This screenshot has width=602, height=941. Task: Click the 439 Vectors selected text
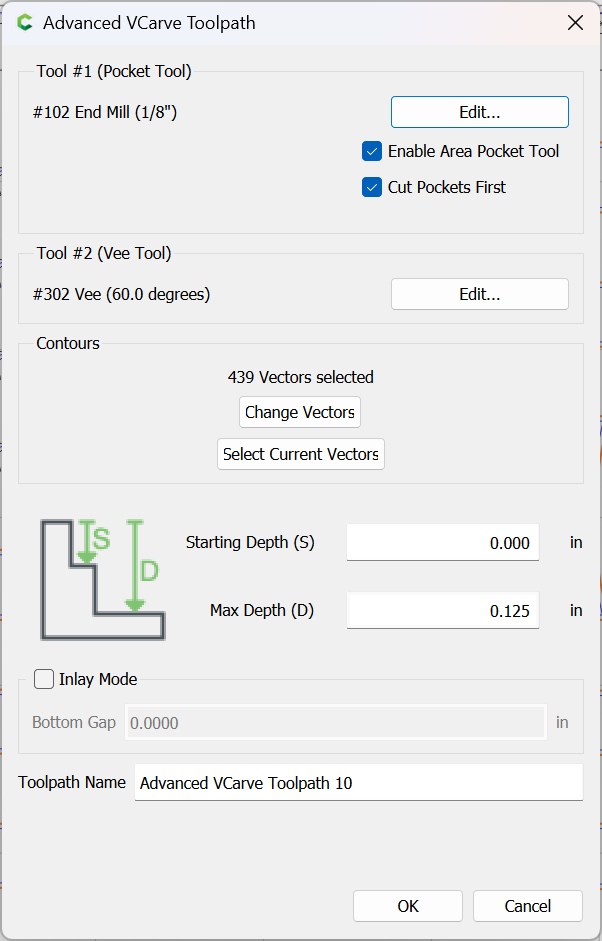pyautogui.click(x=301, y=377)
